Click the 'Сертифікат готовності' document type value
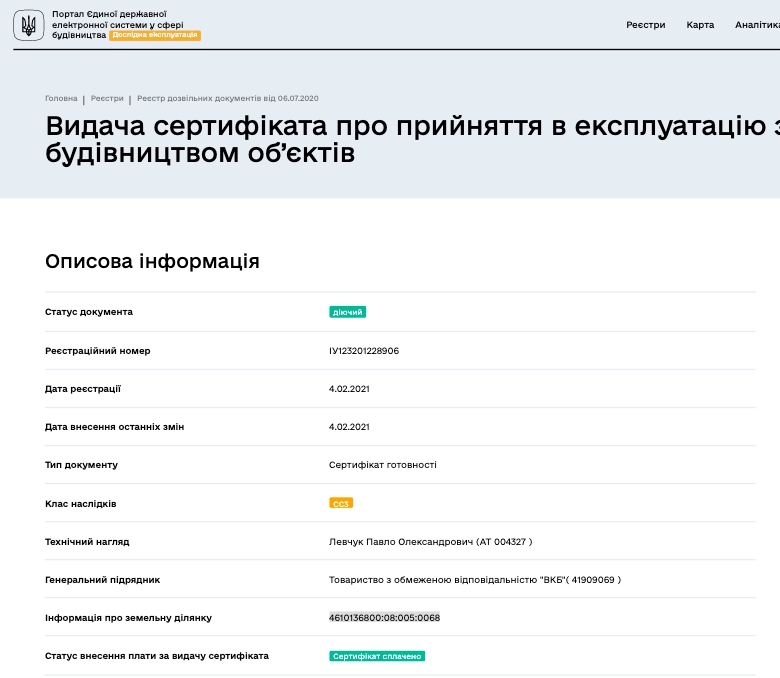This screenshot has width=780, height=678. (383, 465)
